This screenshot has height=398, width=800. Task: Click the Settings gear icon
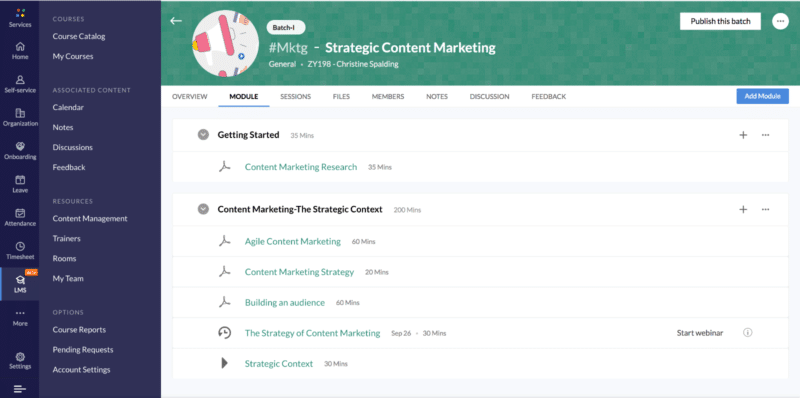point(20,357)
